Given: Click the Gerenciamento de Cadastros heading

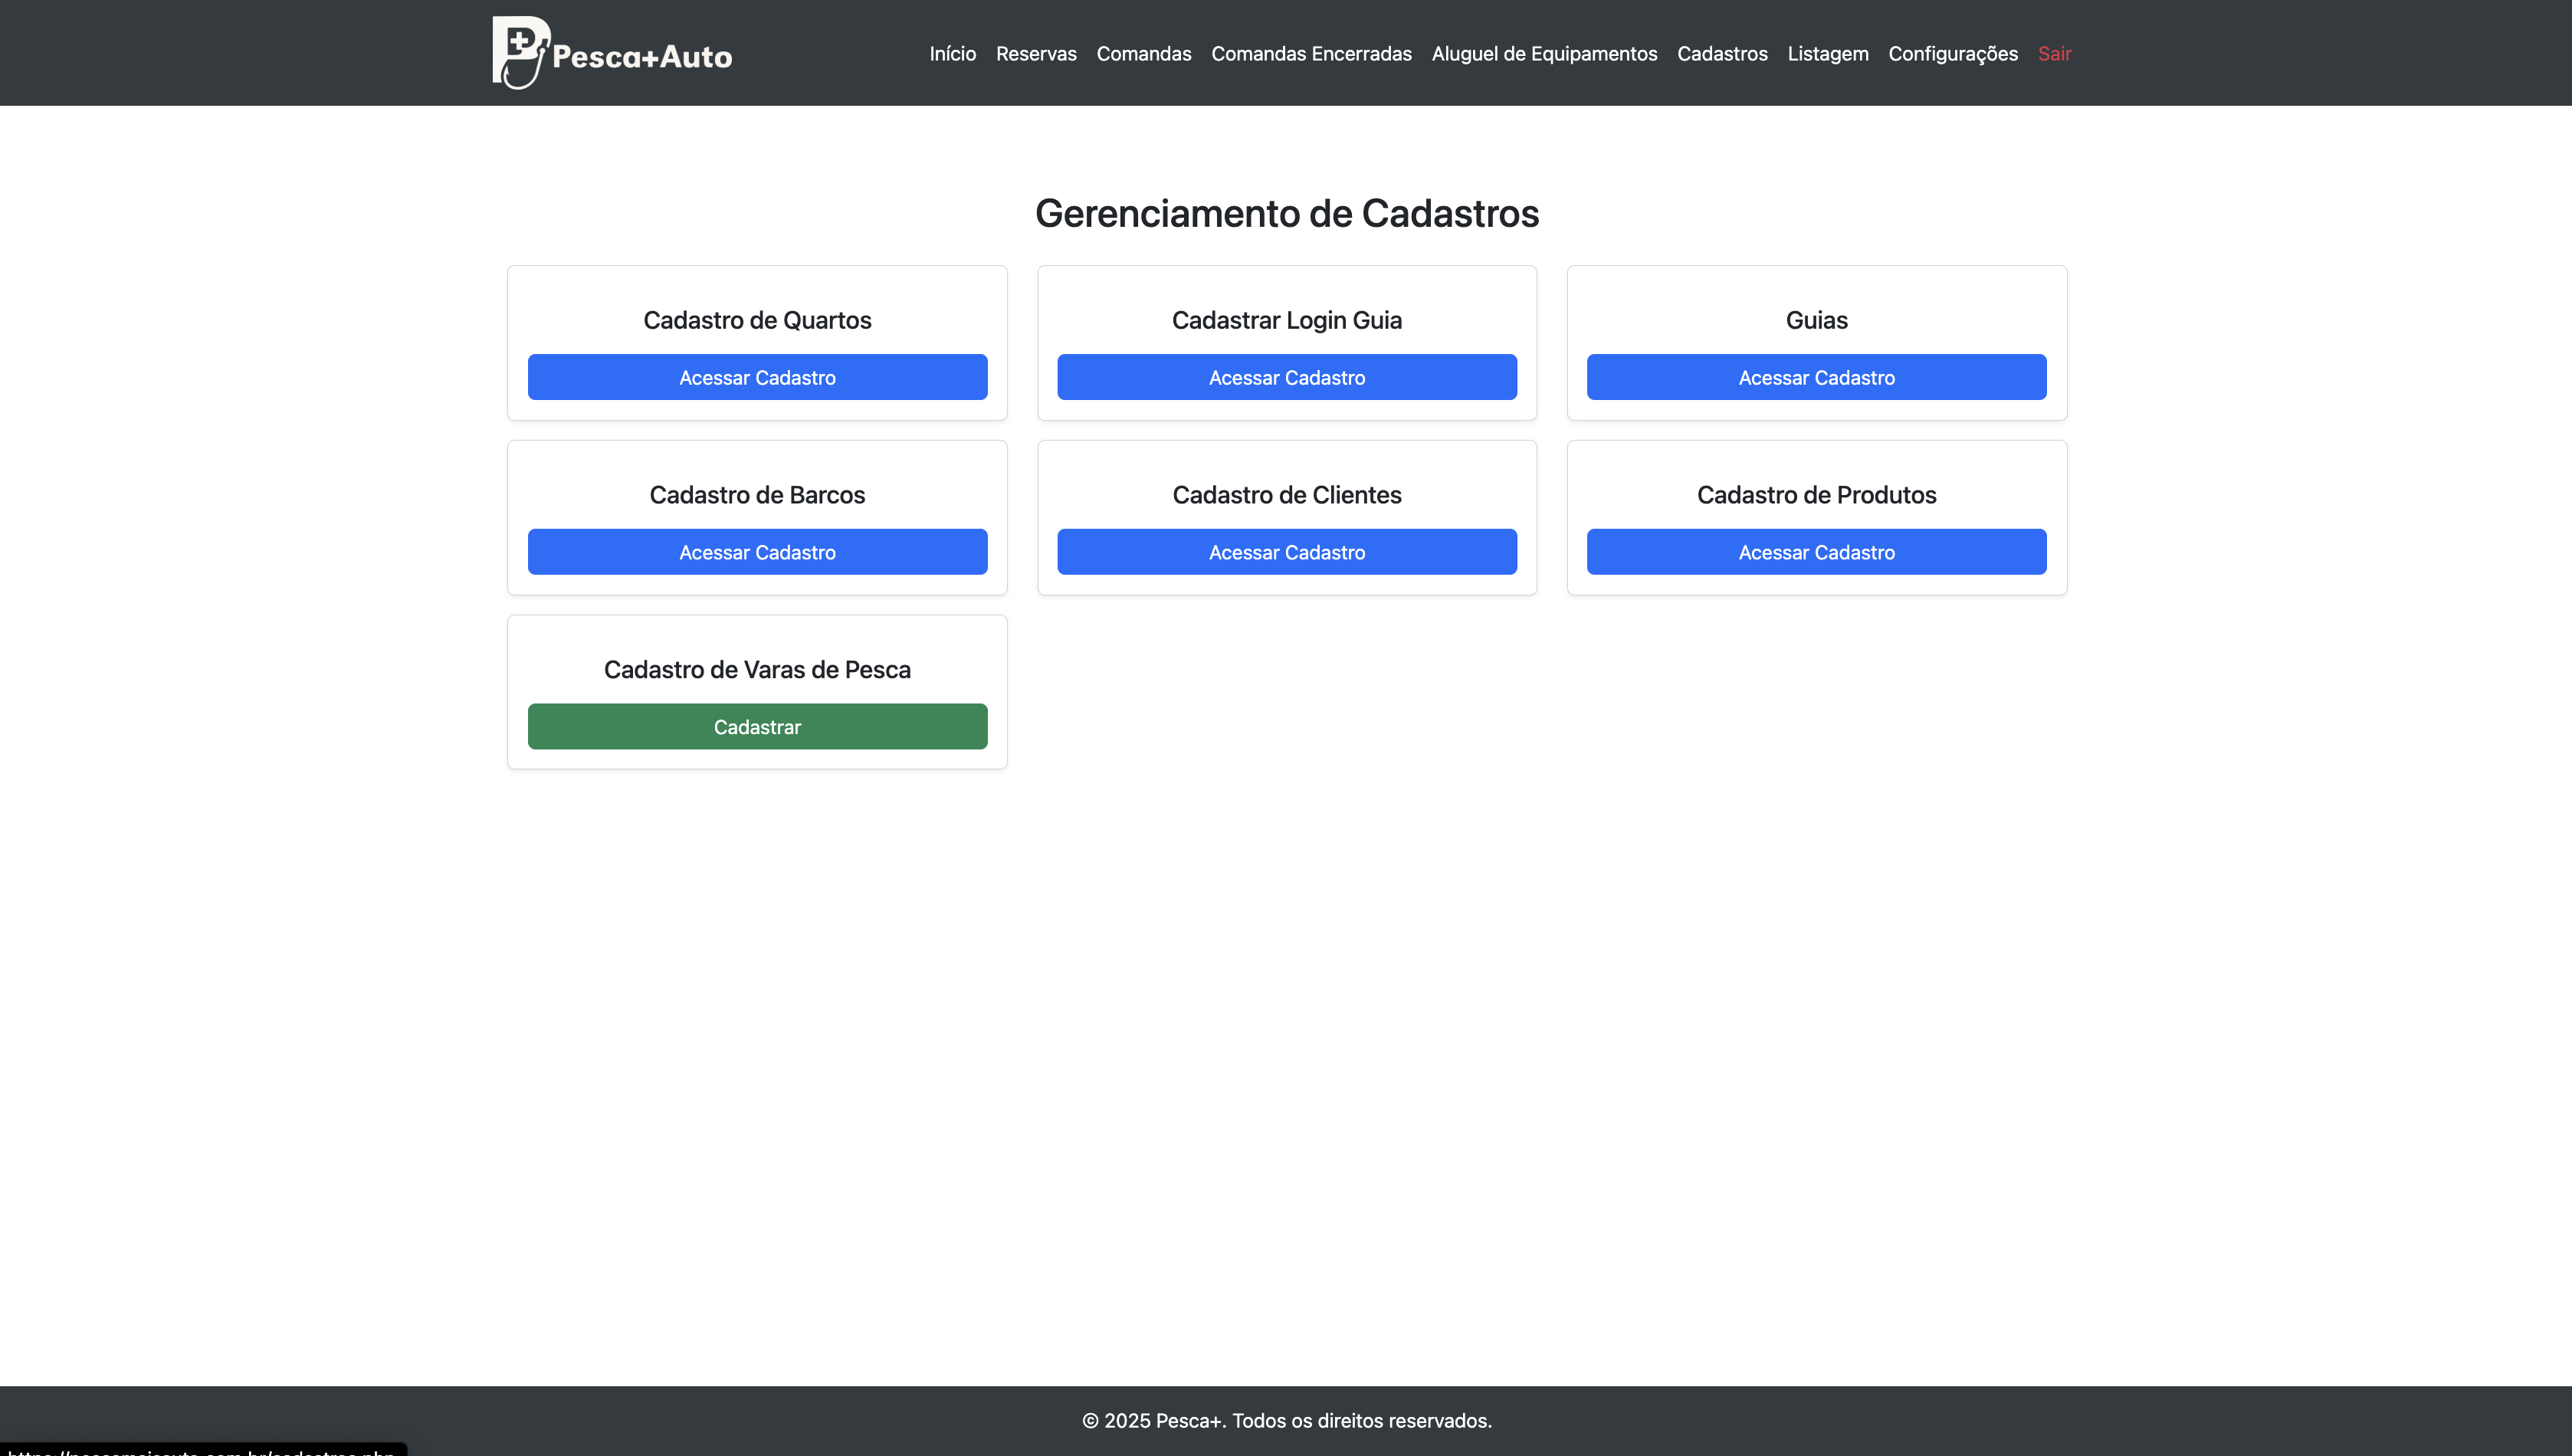Looking at the screenshot, I should [x=1286, y=213].
